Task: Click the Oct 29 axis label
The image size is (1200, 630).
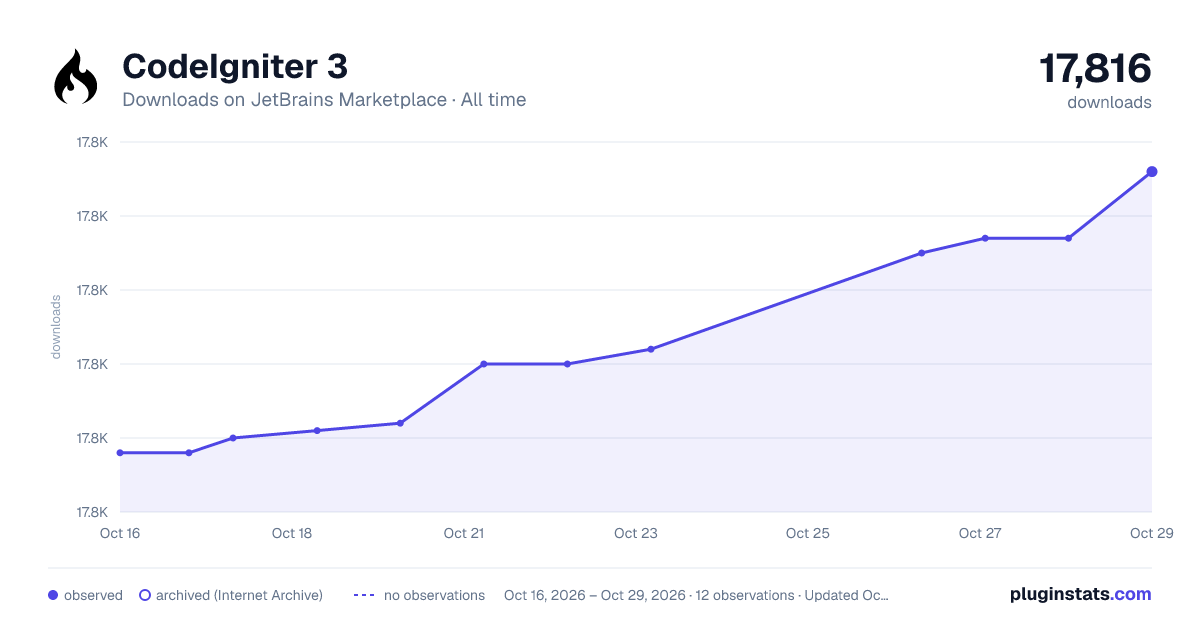Action: [x=1151, y=533]
